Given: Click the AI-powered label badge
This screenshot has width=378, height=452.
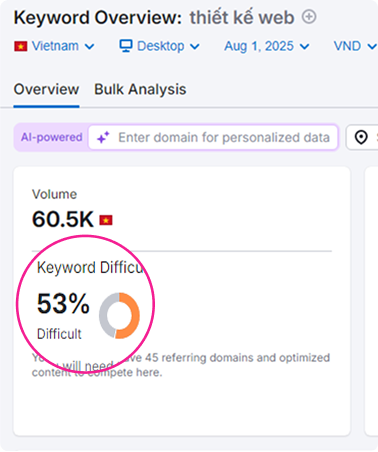Looking at the screenshot, I should [x=52, y=137].
